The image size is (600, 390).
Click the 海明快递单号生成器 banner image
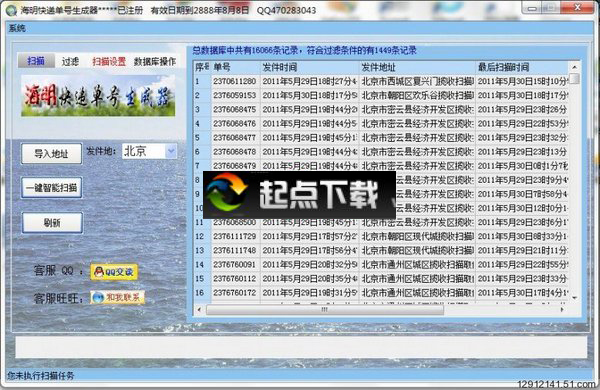coord(98,96)
